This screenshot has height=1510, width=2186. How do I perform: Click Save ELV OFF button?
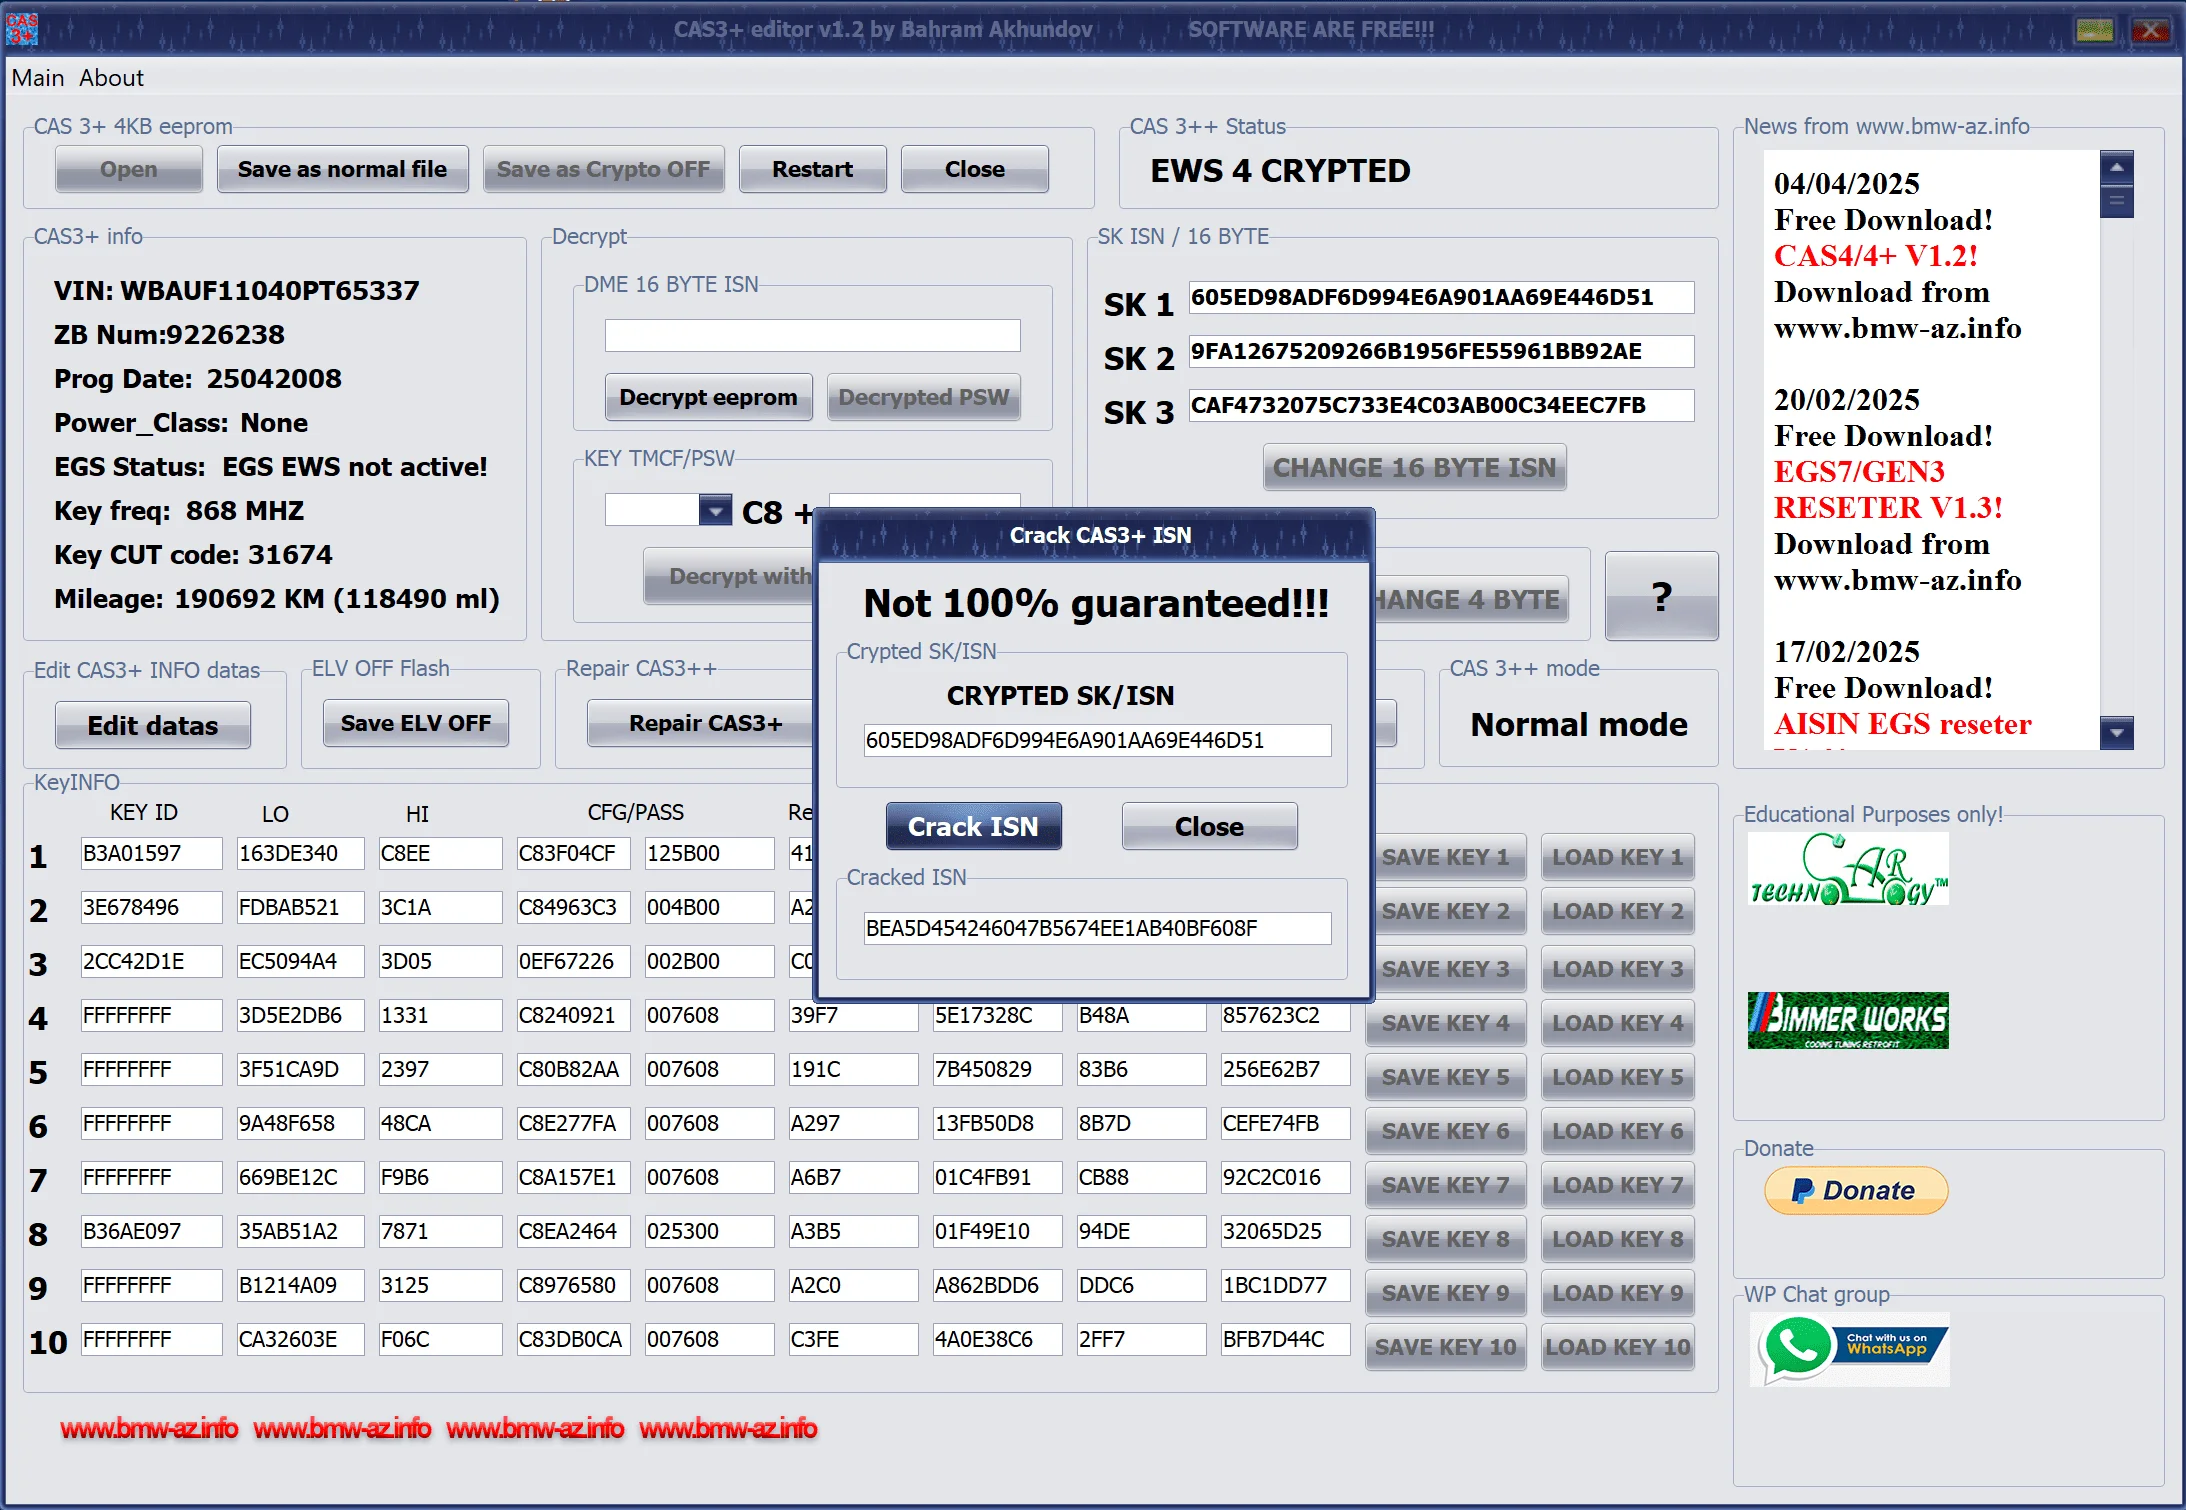(x=415, y=723)
